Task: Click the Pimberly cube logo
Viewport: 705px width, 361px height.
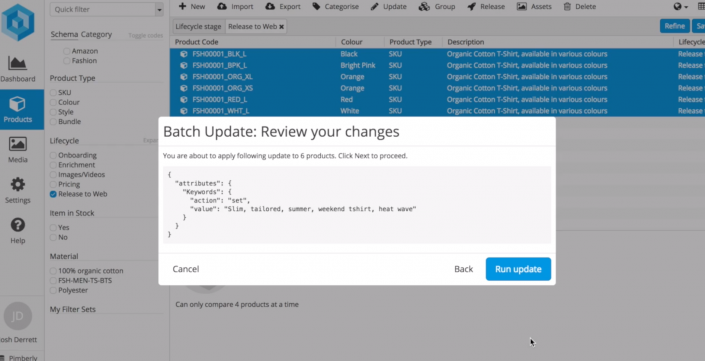Action: (18, 22)
